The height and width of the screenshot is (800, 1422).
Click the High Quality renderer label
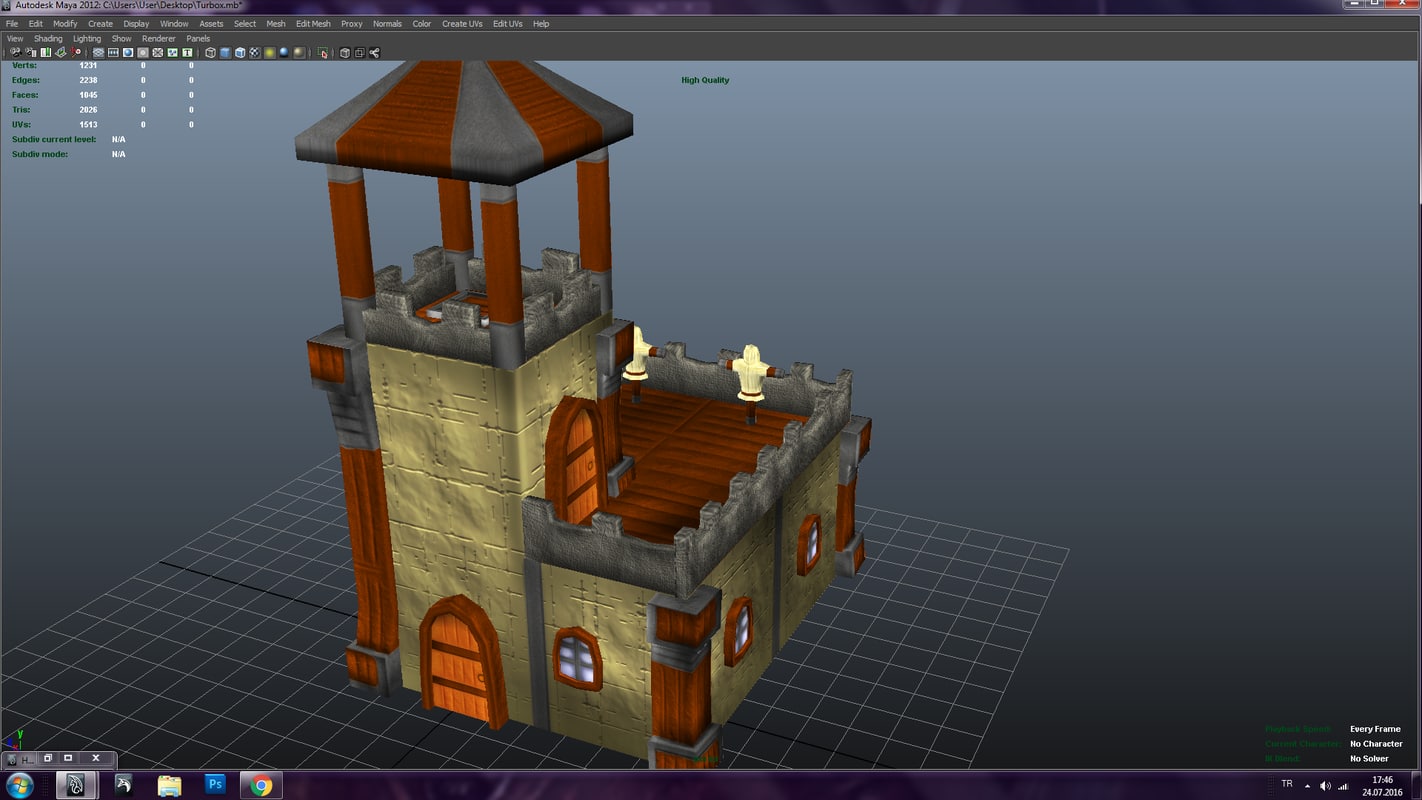[705, 79]
